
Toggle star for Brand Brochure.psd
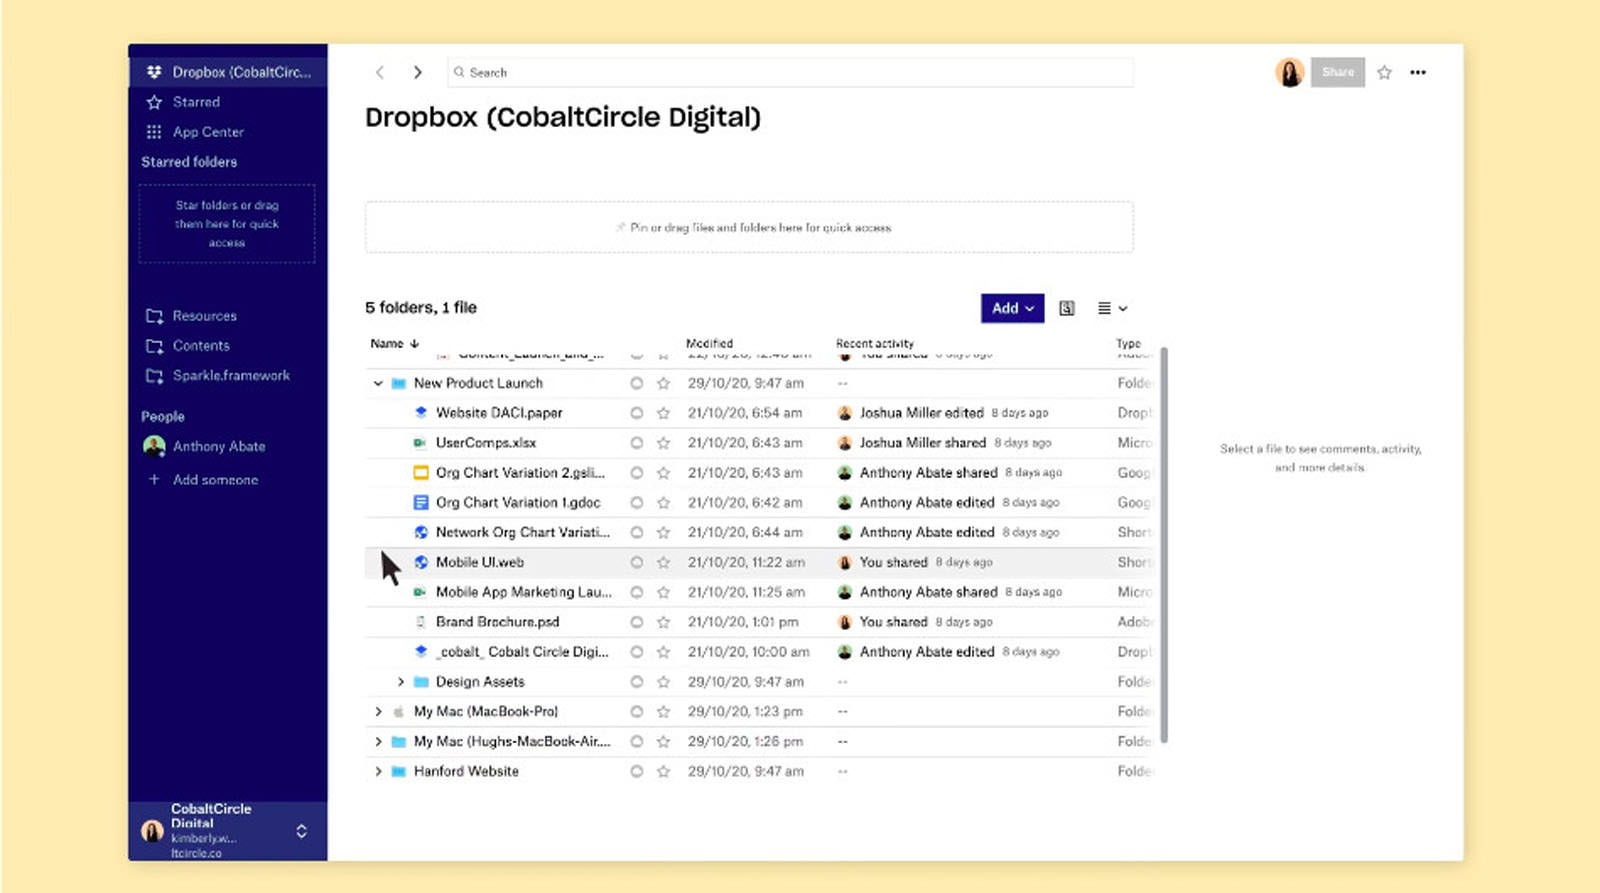[663, 622]
